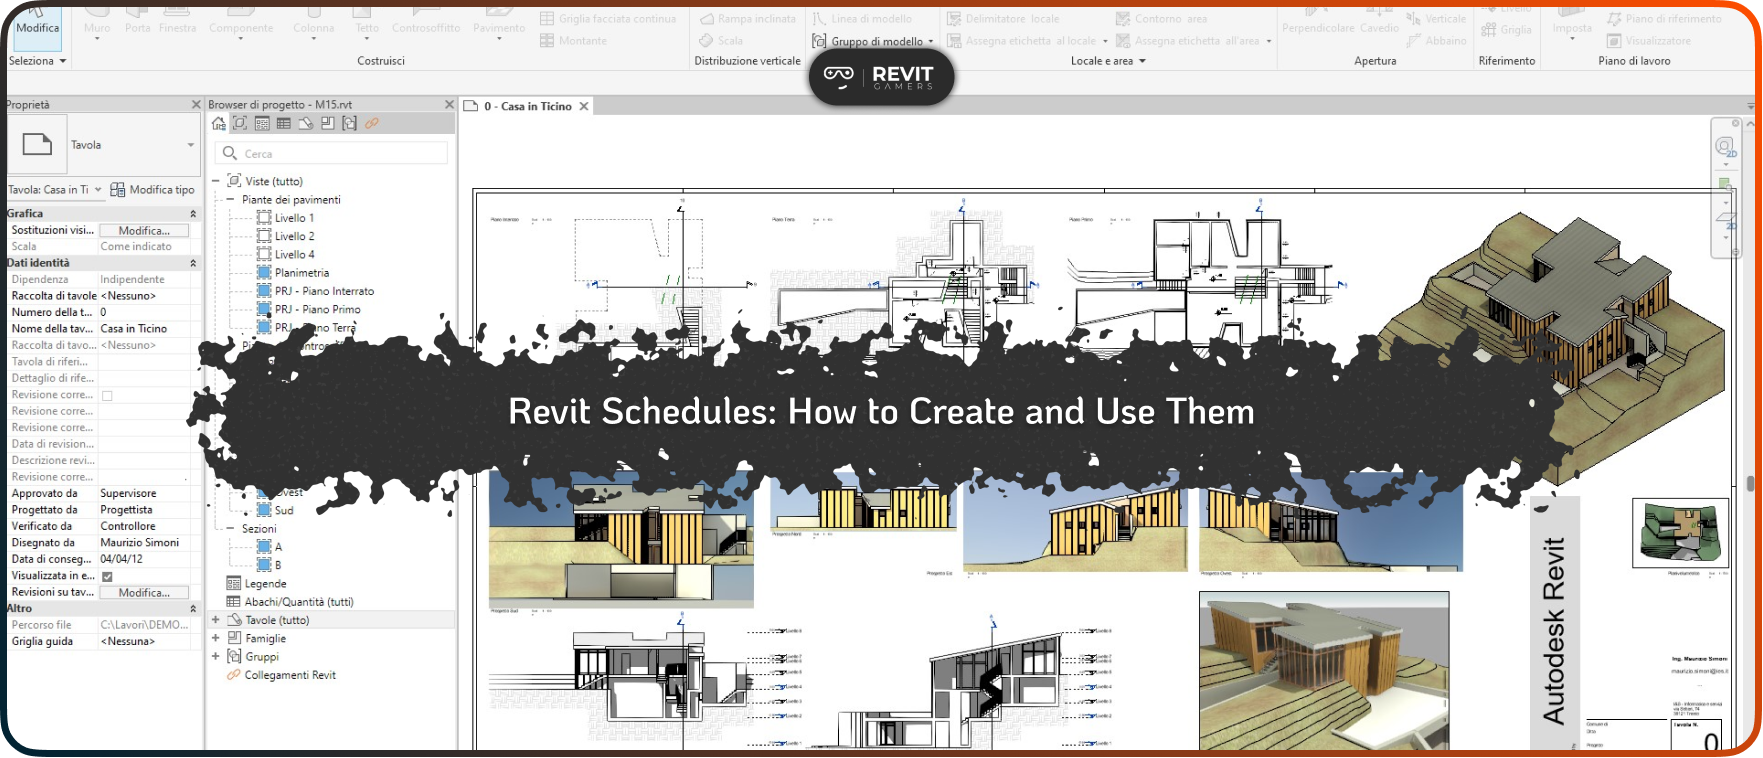Viewport: 1763px width, 758px height.
Task: Select Griglia facciata continua tool
Action: (608, 19)
